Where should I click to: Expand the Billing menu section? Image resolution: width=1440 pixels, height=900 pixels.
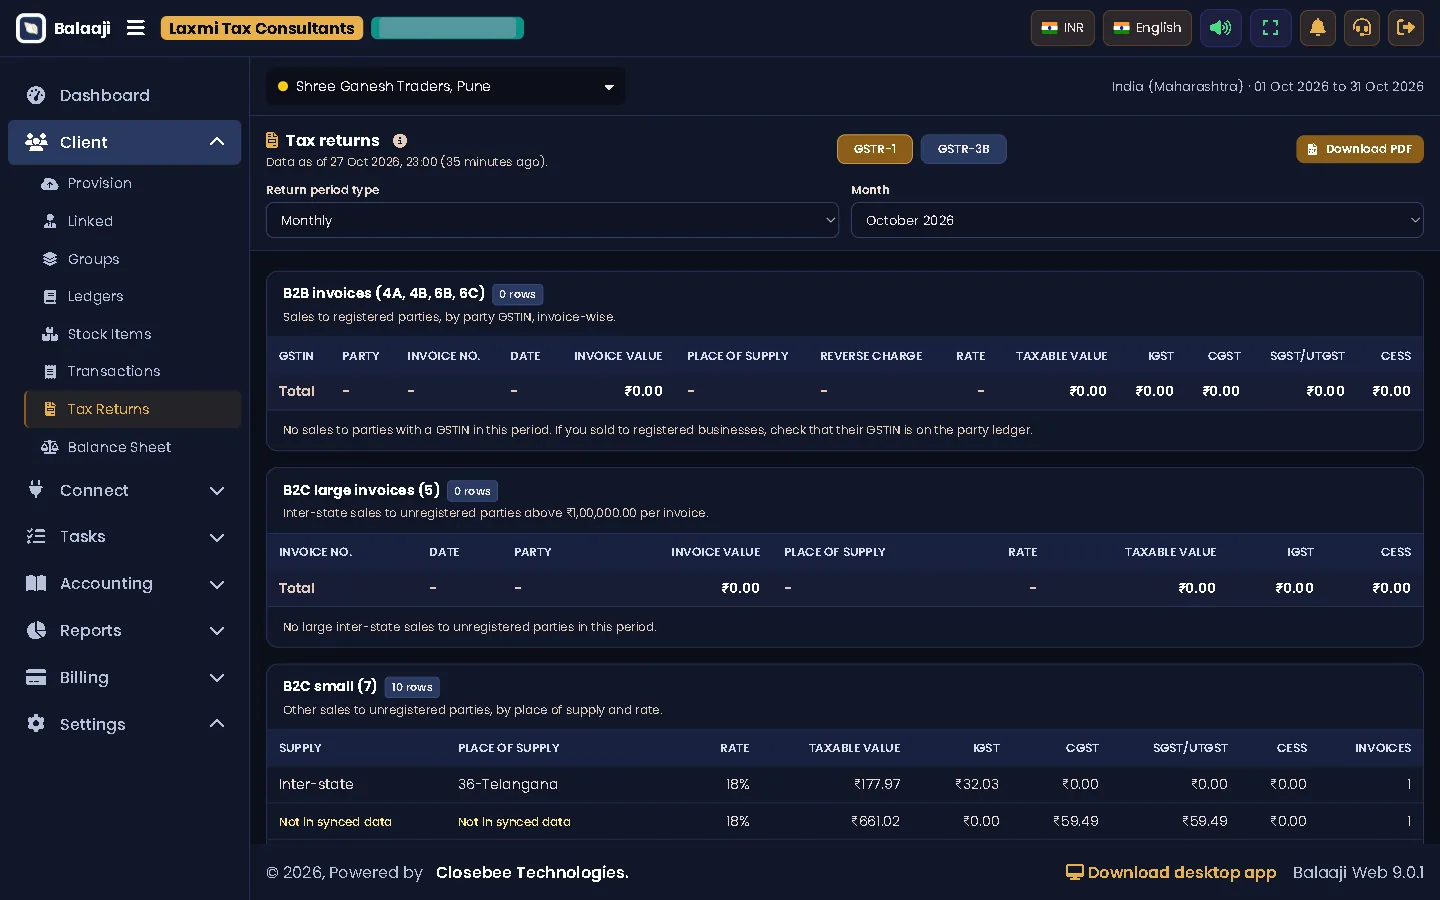coord(124,678)
